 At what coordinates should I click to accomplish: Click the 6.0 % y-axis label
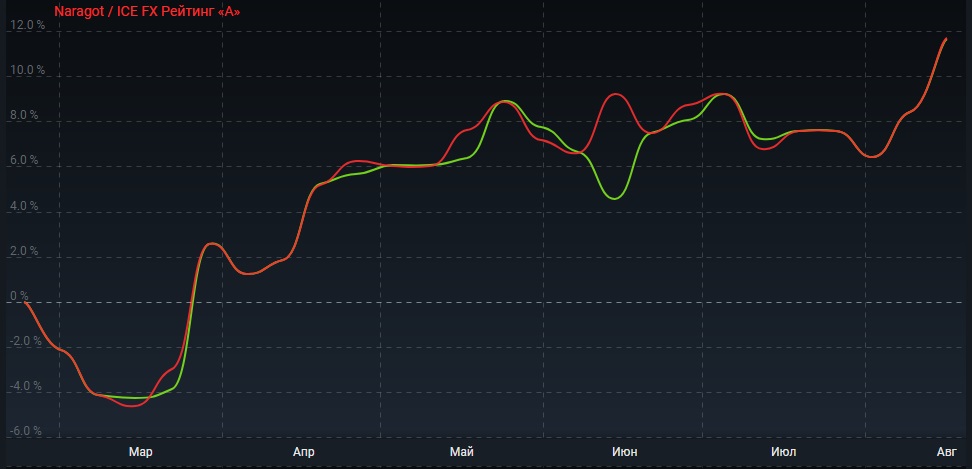point(22,161)
